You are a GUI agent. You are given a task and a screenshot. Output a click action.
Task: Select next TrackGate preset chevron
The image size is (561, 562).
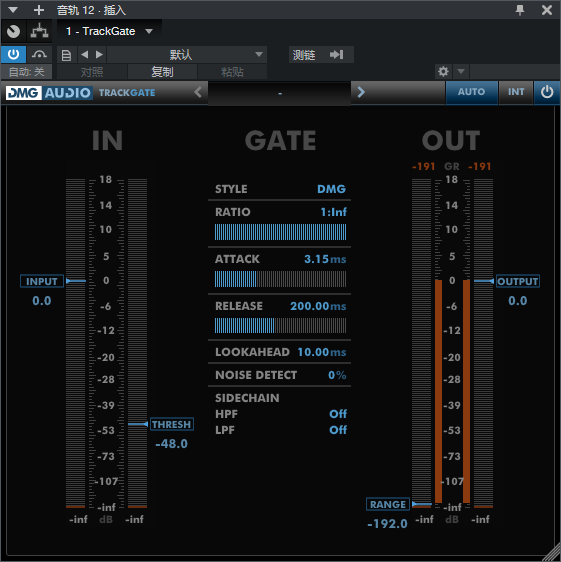(361, 92)
